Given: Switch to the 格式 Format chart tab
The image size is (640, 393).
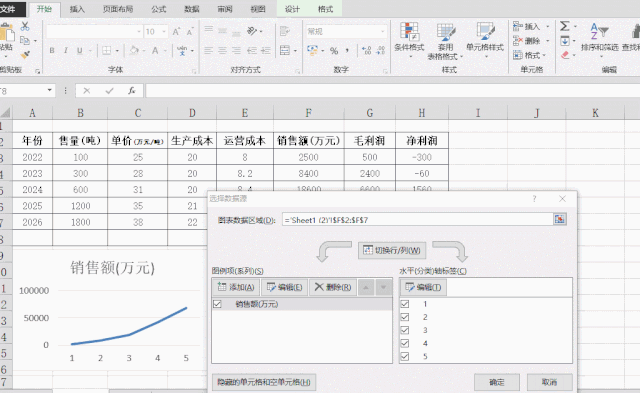Looking at the screenshot, I should click(325, 9).
